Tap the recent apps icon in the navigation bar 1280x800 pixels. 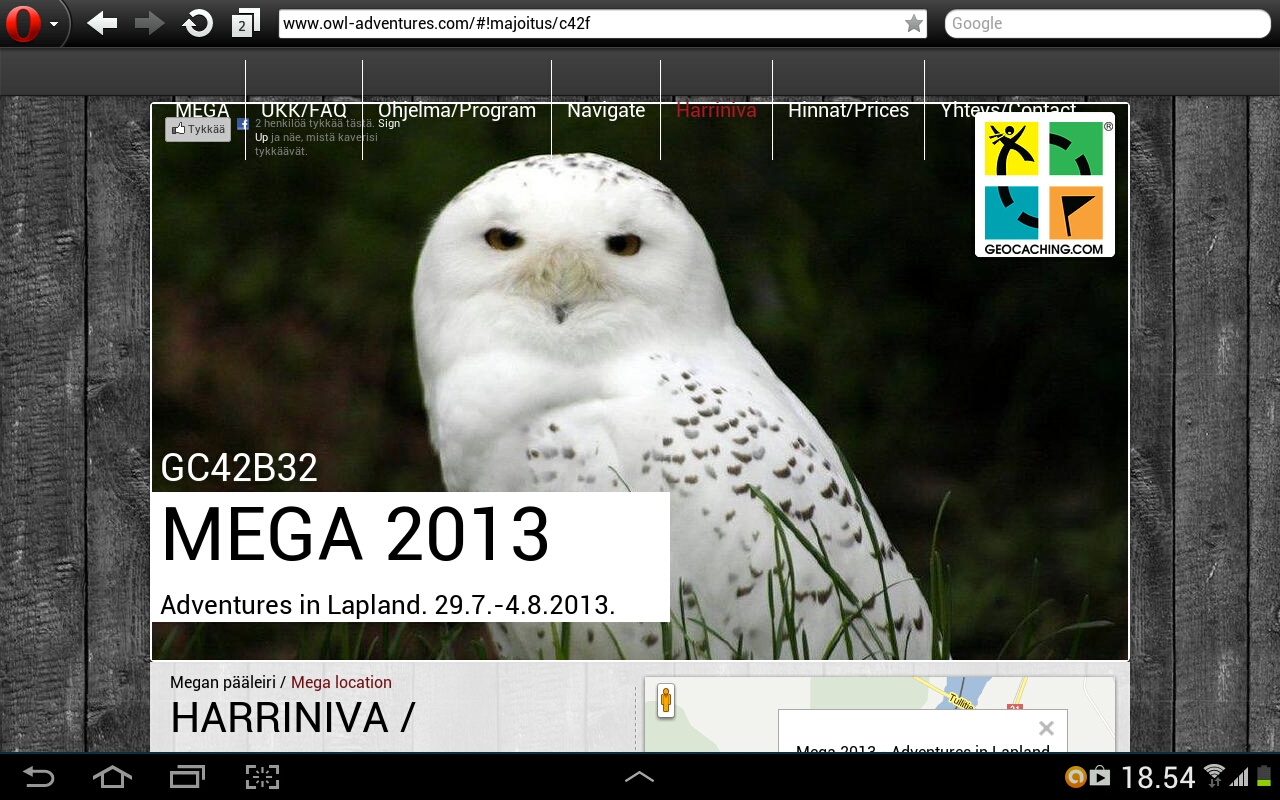coord(185,776)
